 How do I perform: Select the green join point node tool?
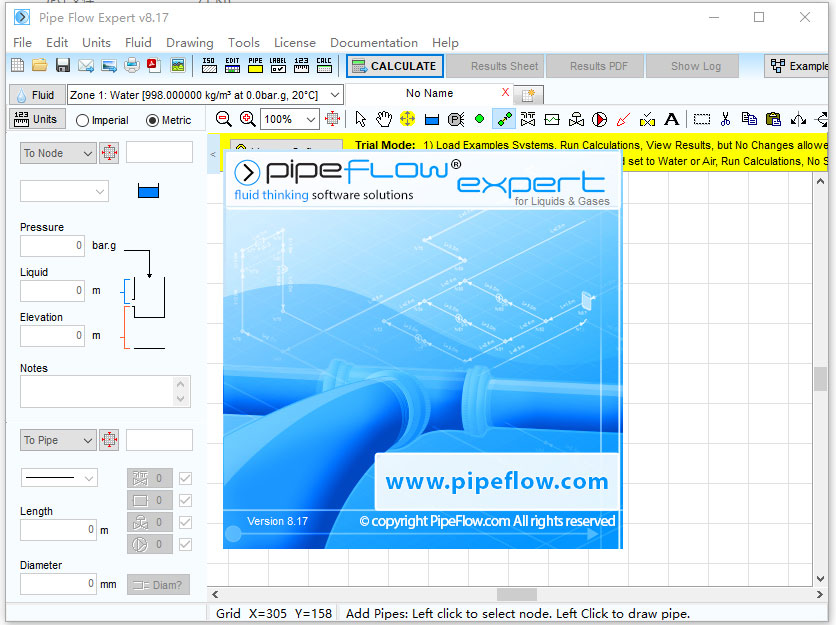(479, 119)
